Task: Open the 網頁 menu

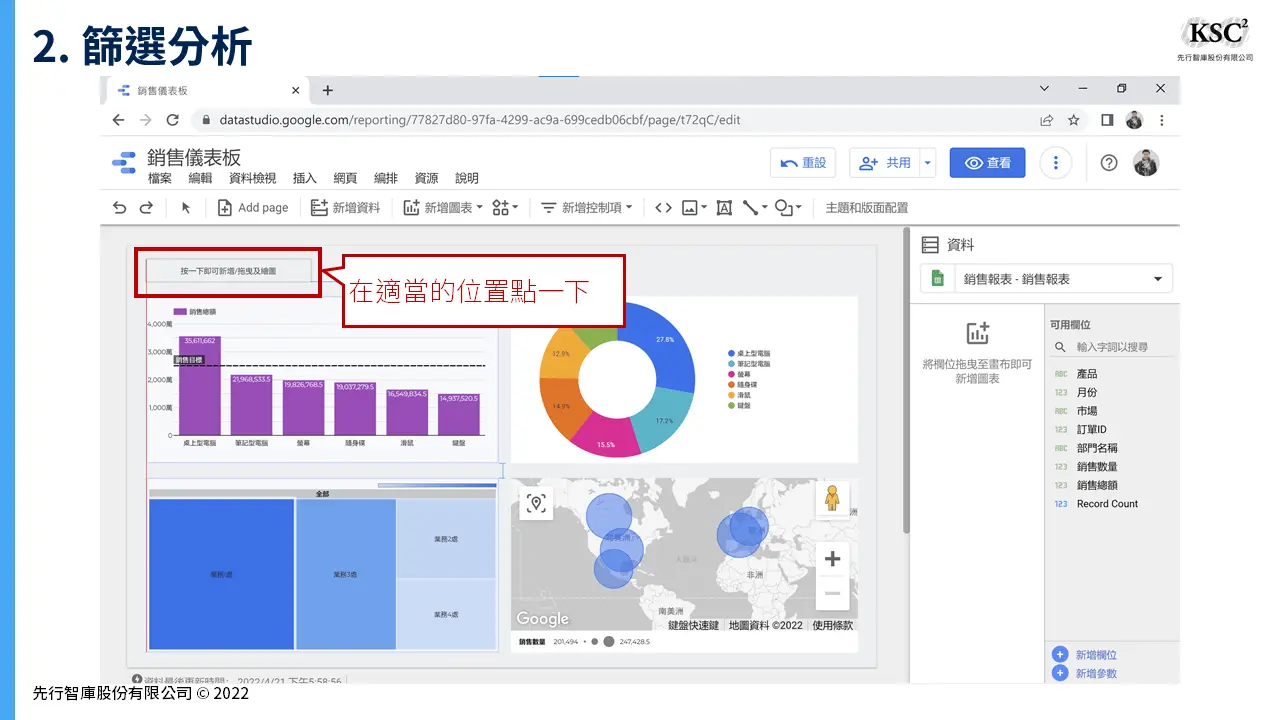Action: [x=345, y=178]
